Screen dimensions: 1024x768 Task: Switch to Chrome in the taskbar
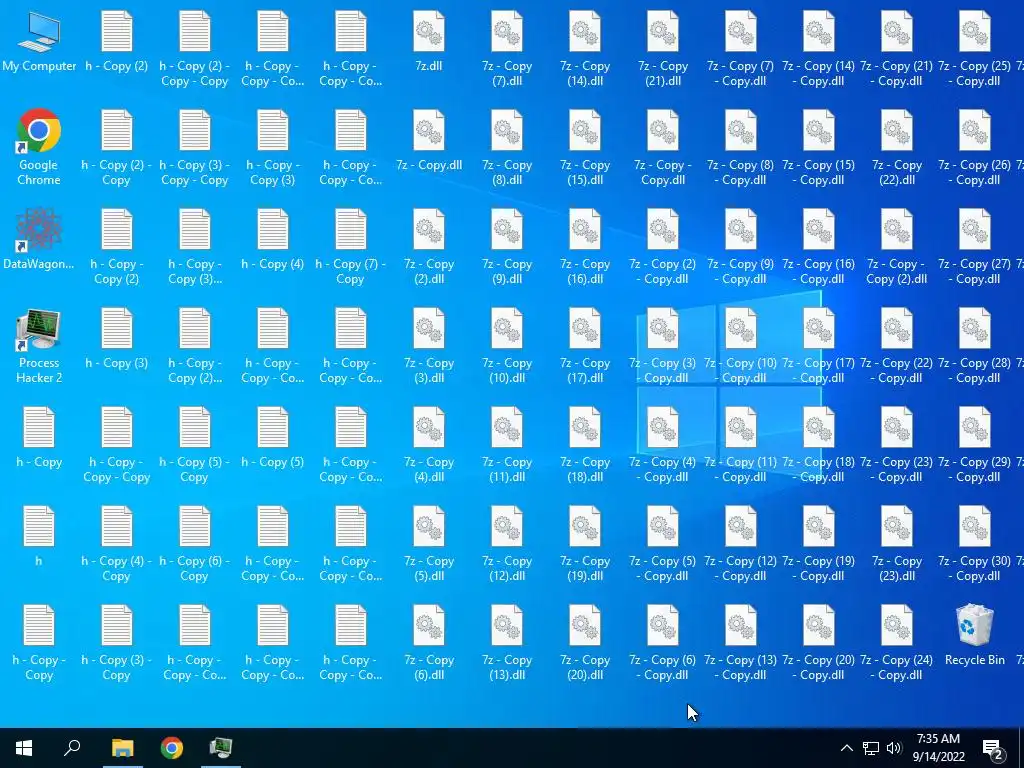172,748
